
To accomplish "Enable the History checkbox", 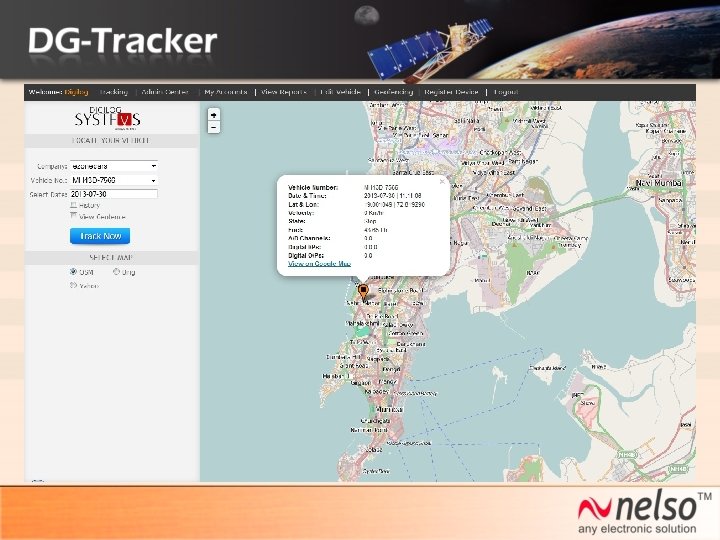I will pos(73,205).
